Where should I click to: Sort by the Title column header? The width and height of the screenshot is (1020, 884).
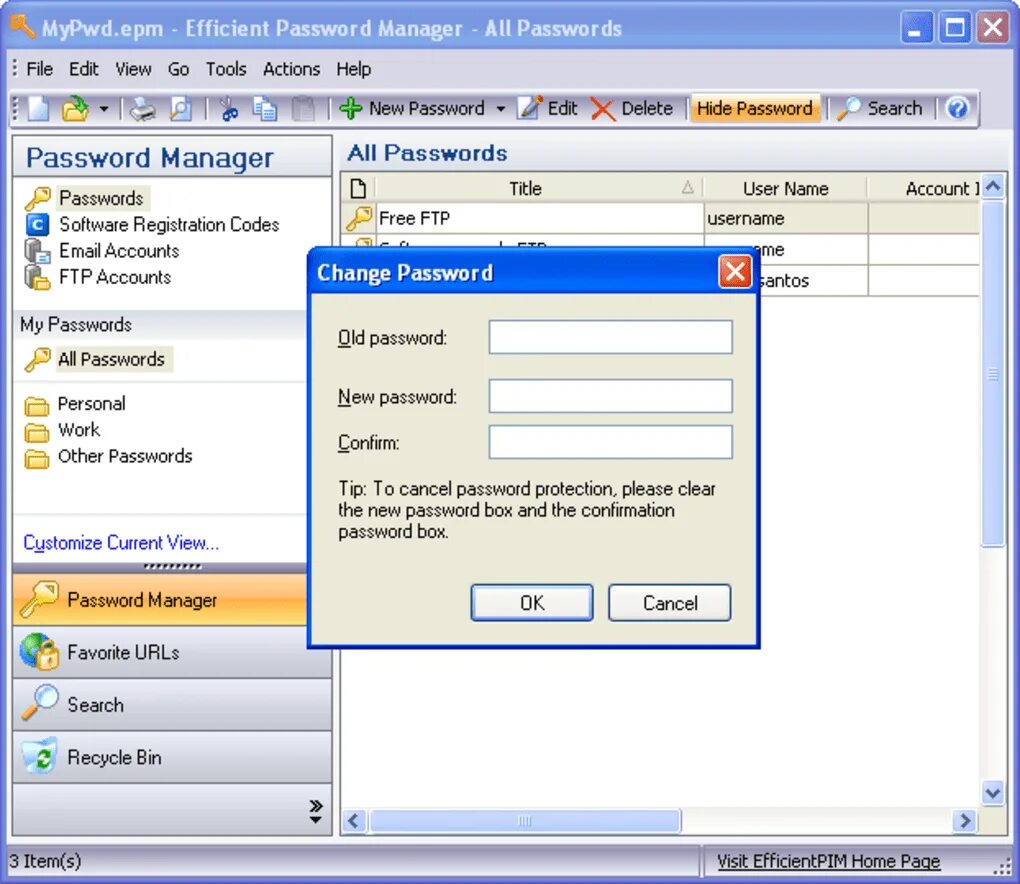pos(539,189)
